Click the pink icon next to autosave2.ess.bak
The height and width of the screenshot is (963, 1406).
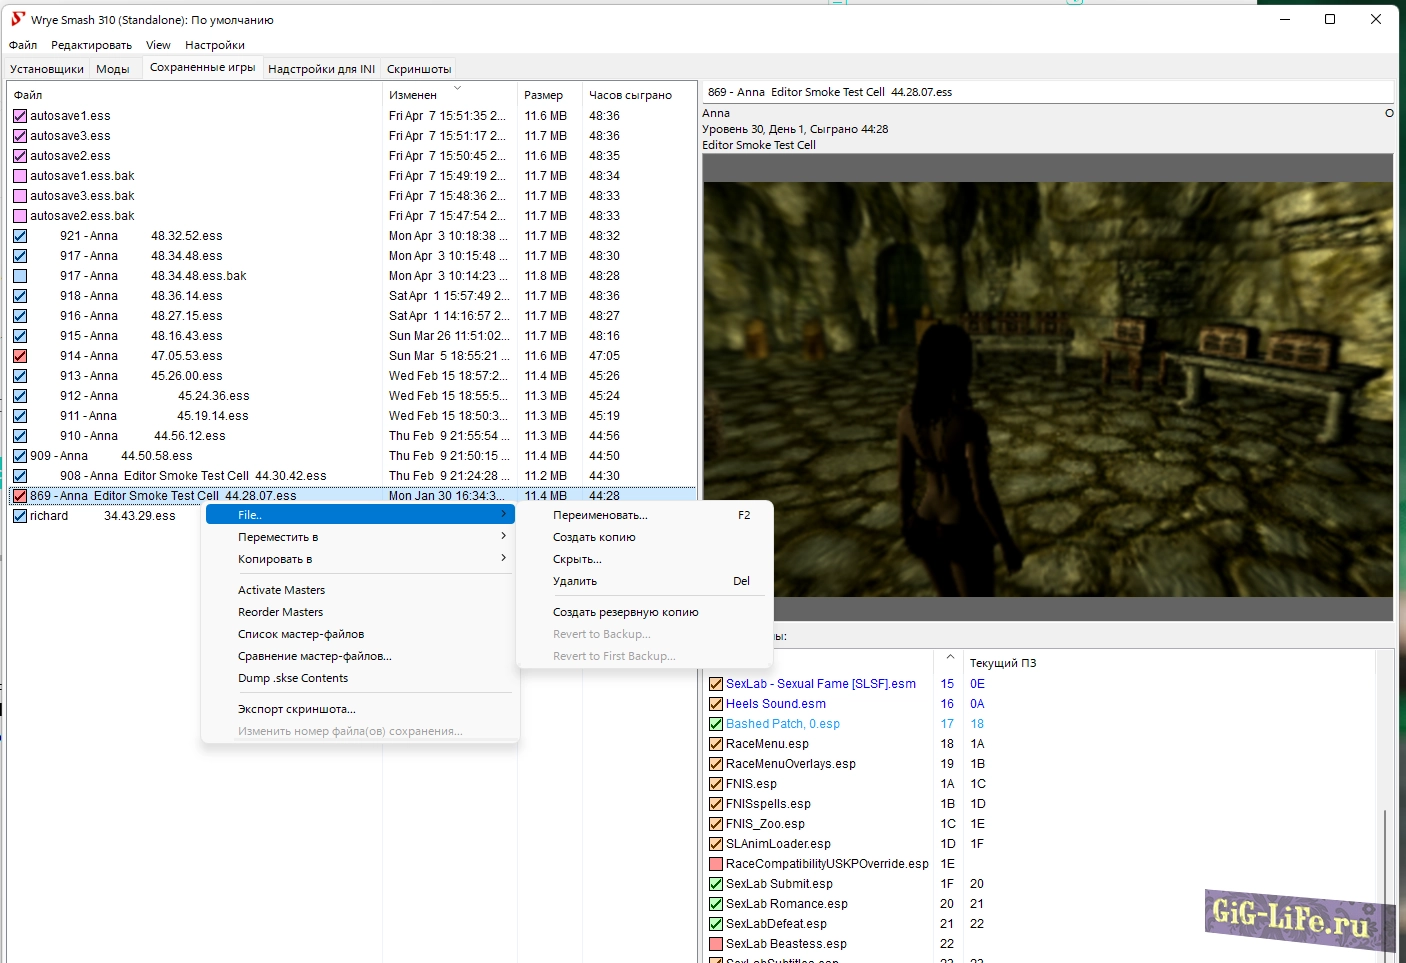point(20,216)
